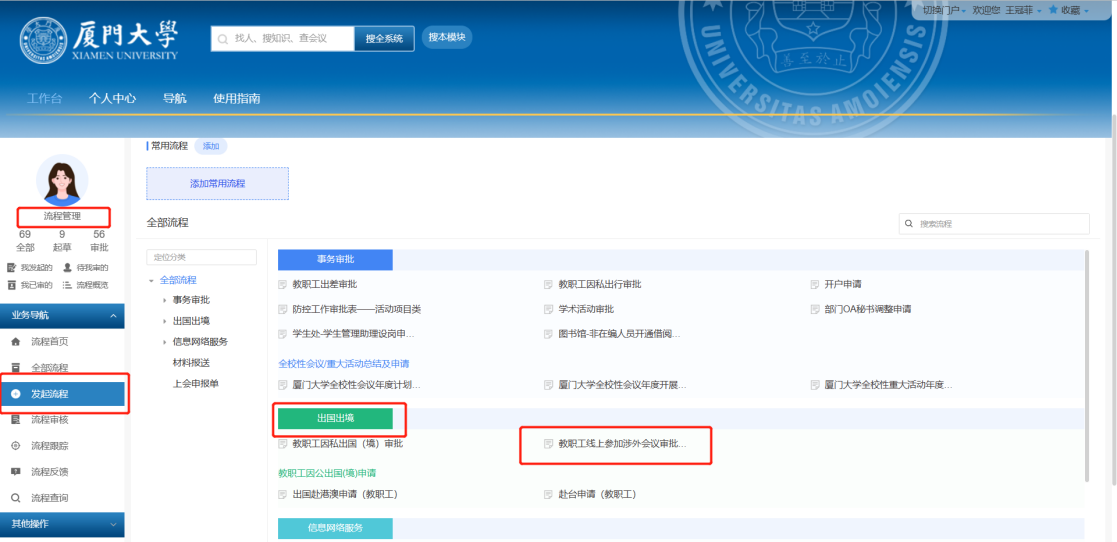Expand the 信息网络服务 tree node
This screenshot has height=542, width=1117.
[165, 342]
